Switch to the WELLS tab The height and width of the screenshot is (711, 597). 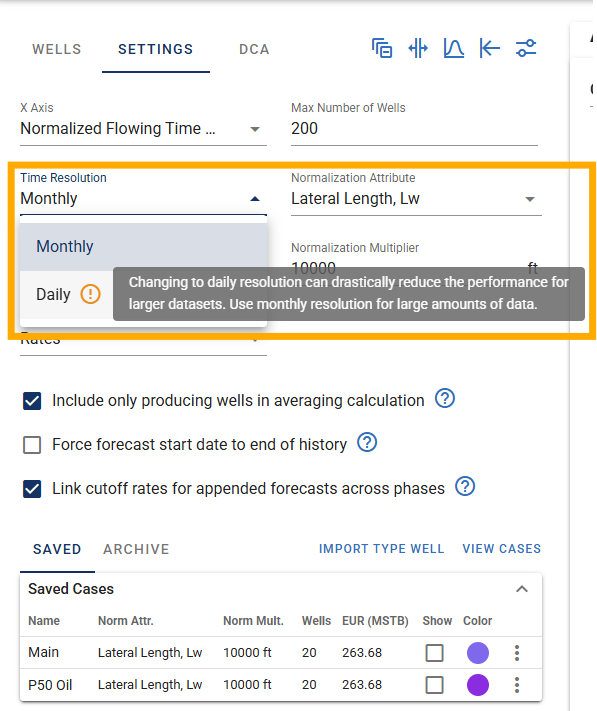tap(57, 49)
